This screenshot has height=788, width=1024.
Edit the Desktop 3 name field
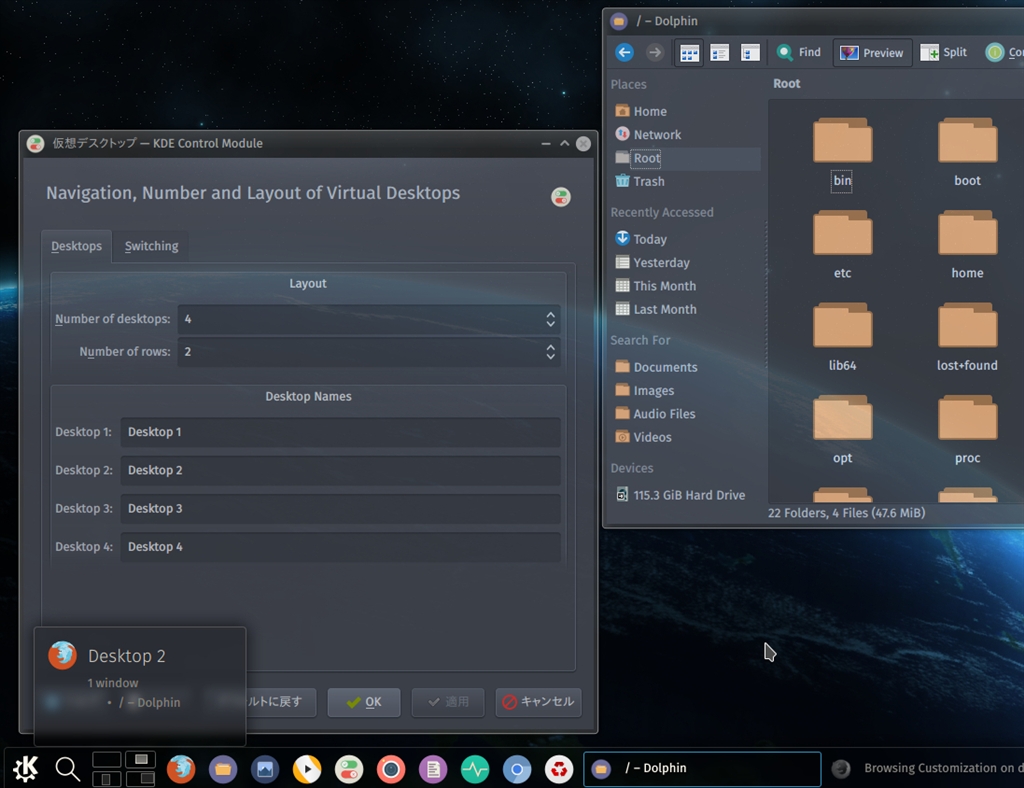pos(340,509)
